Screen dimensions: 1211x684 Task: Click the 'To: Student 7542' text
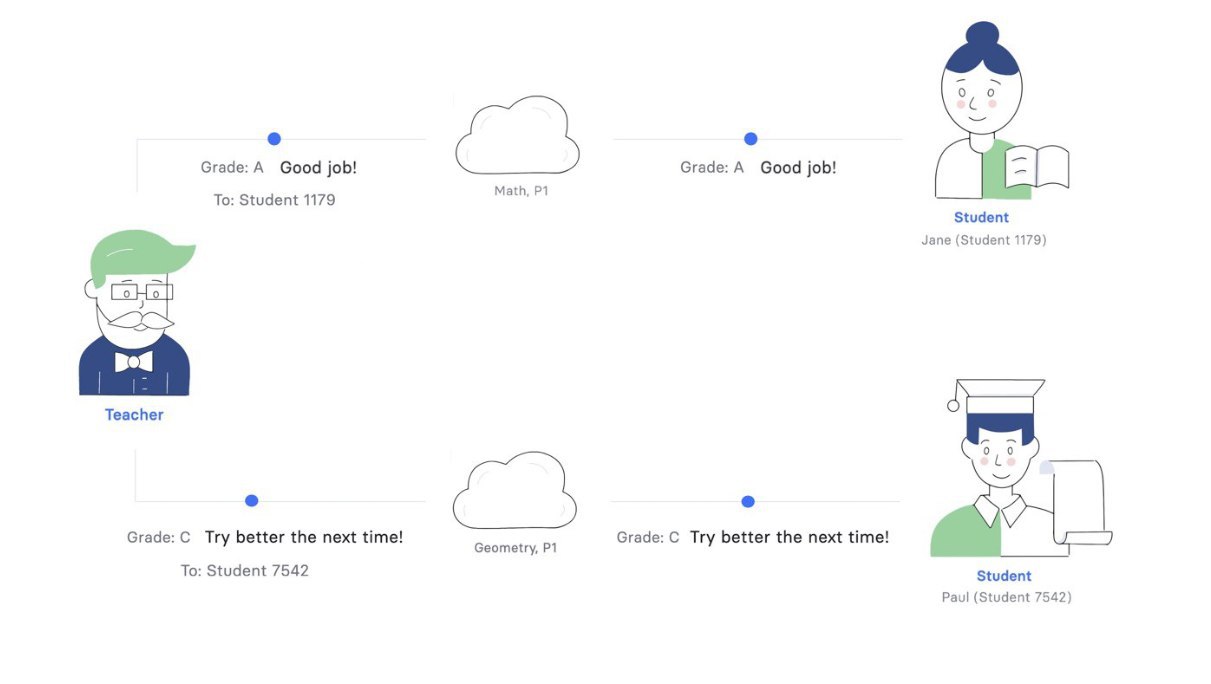244,571
